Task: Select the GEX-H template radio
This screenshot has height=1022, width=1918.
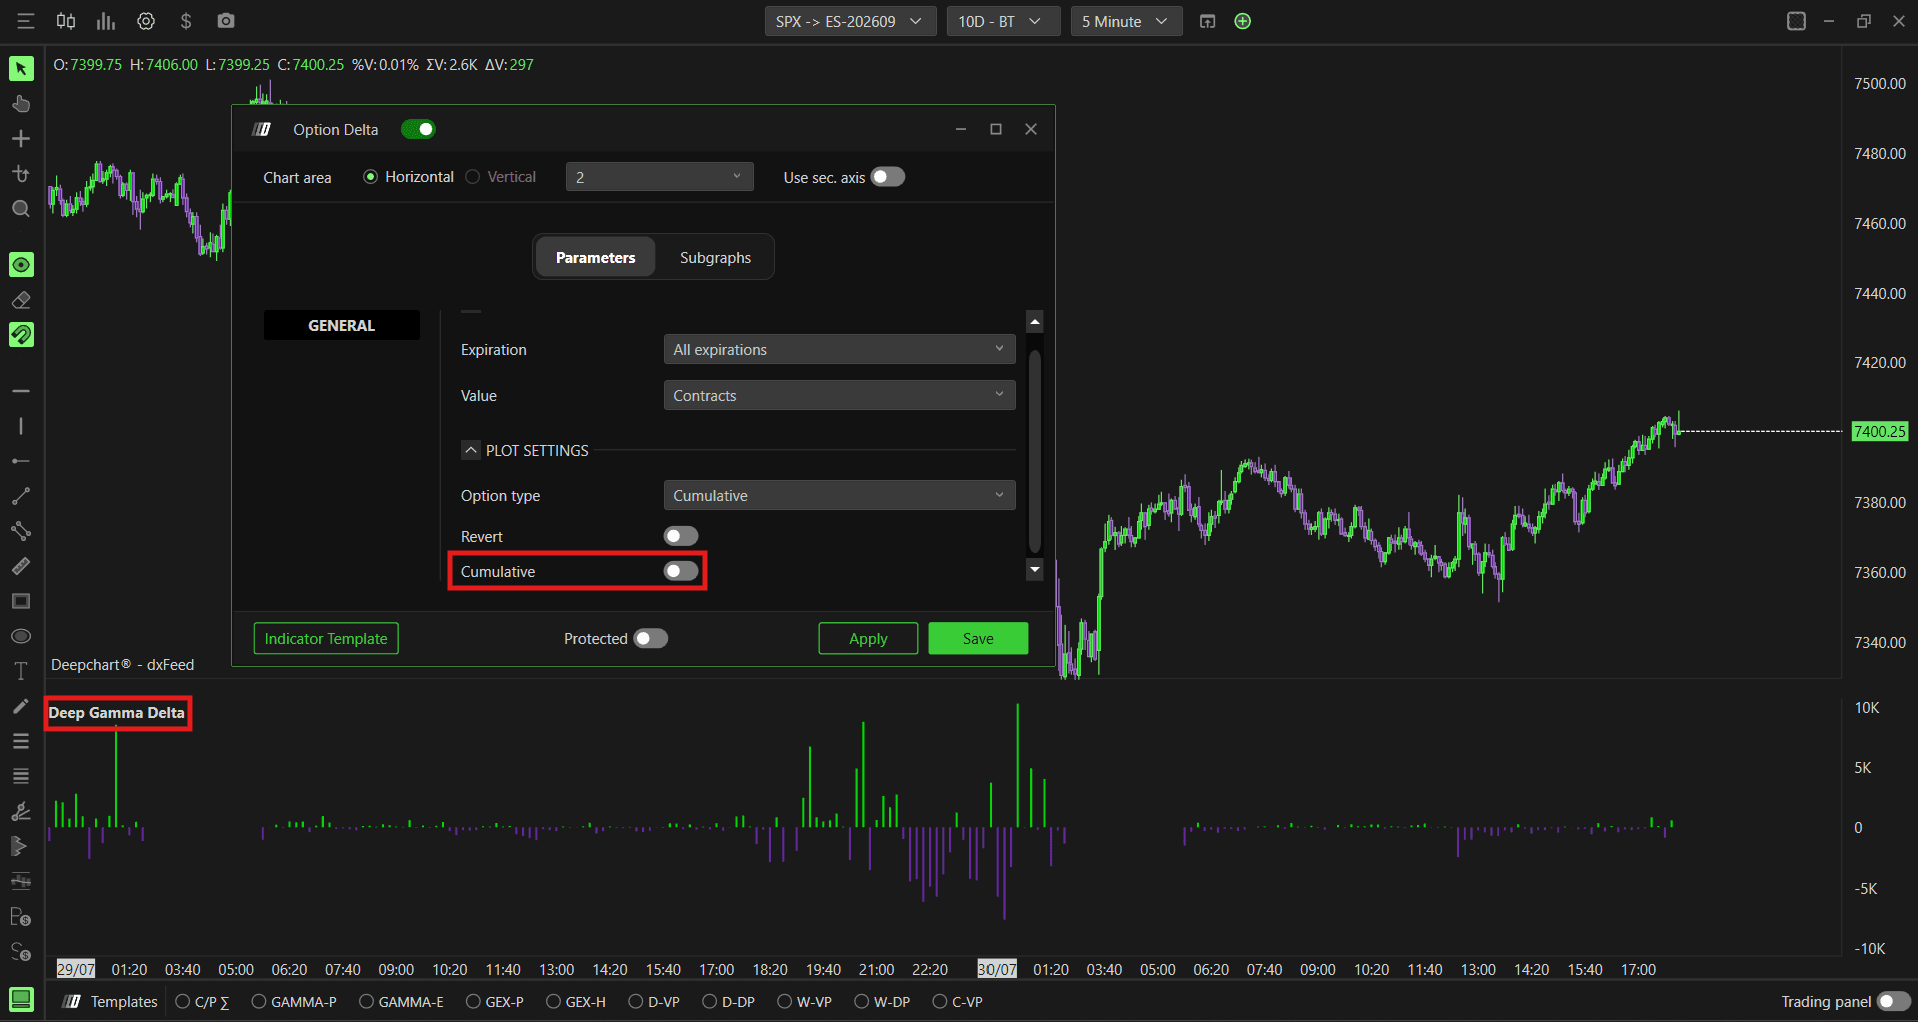Action: click(553, 1001)
